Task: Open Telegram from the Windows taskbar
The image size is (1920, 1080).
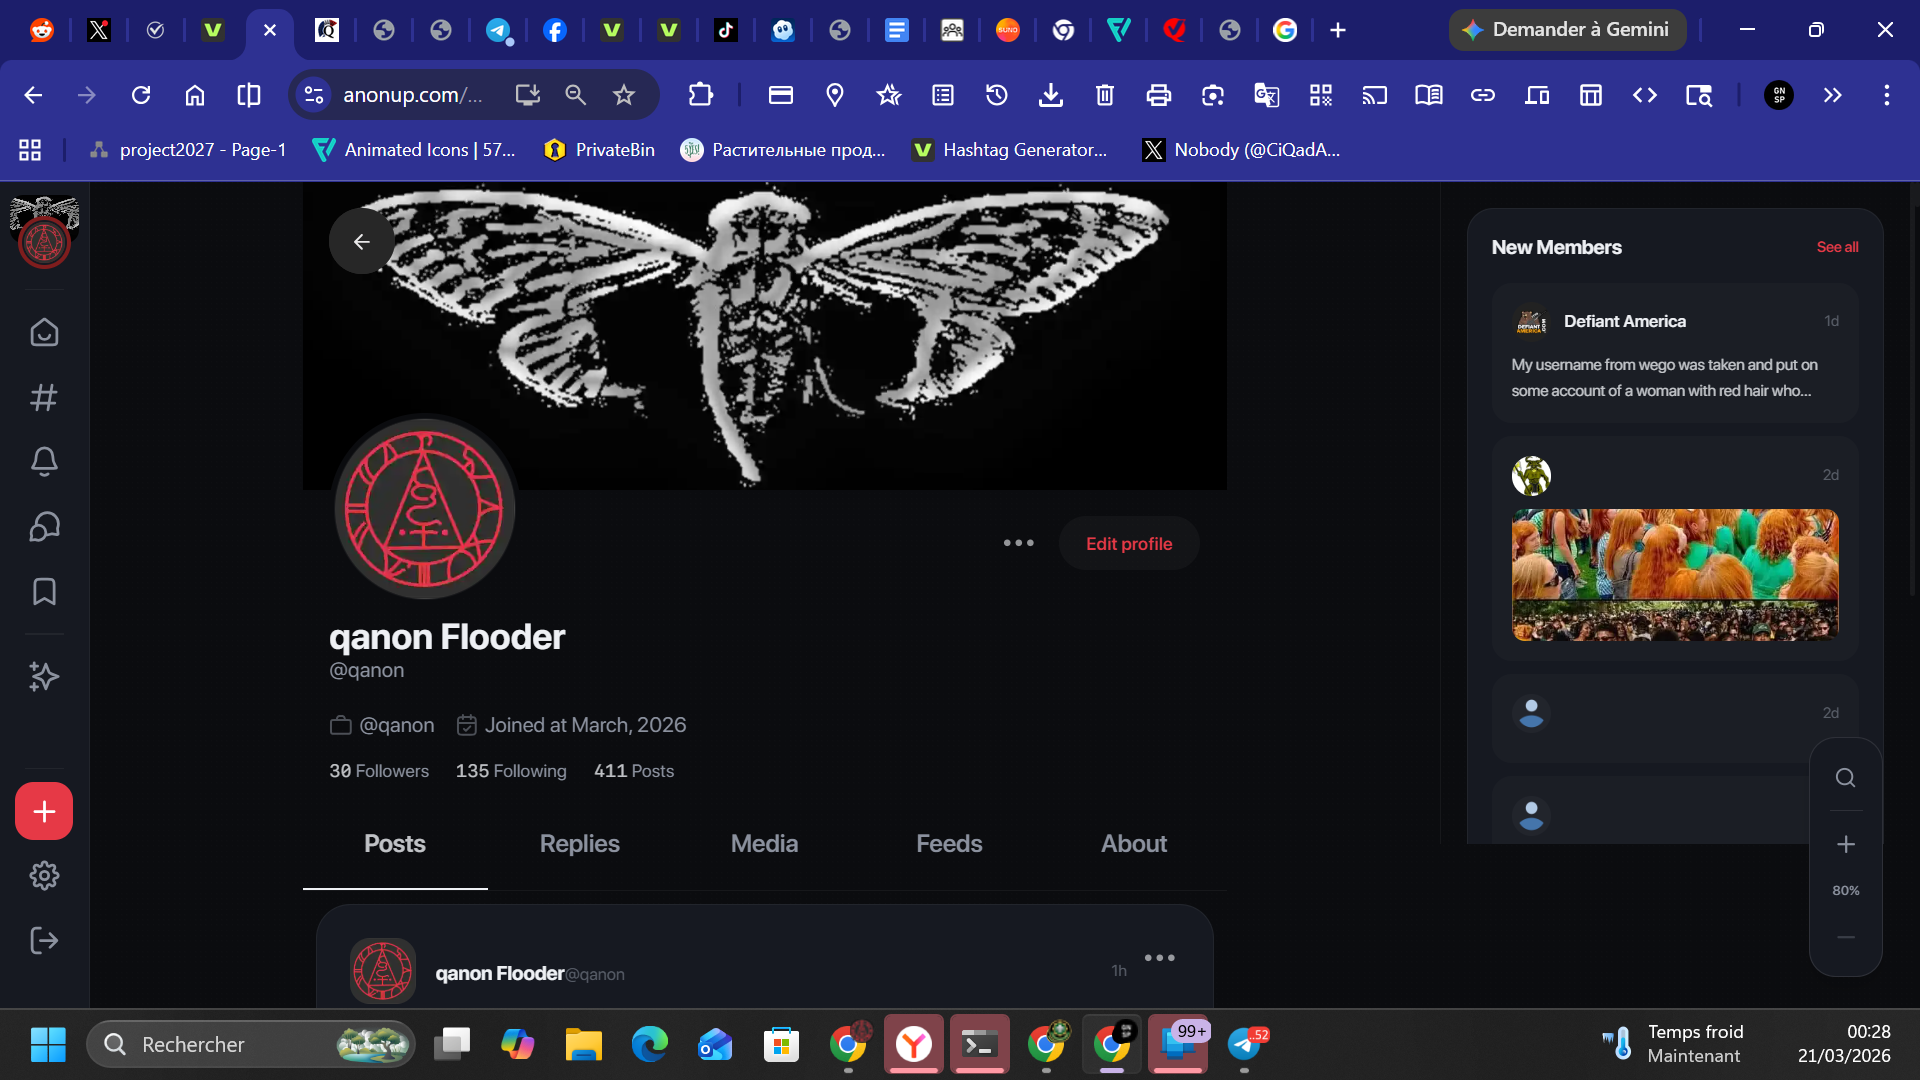Action: pos(1244,1044)
